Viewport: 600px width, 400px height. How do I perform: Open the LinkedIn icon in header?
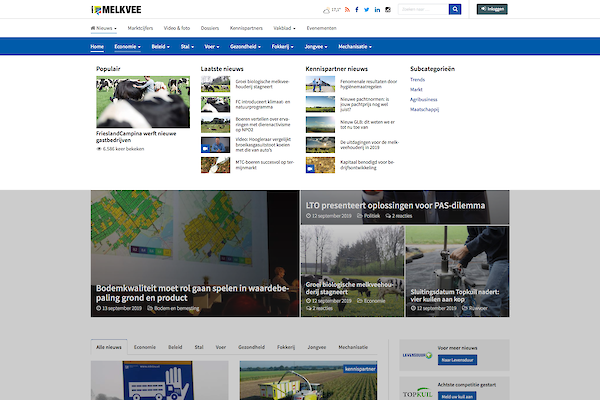378,9
